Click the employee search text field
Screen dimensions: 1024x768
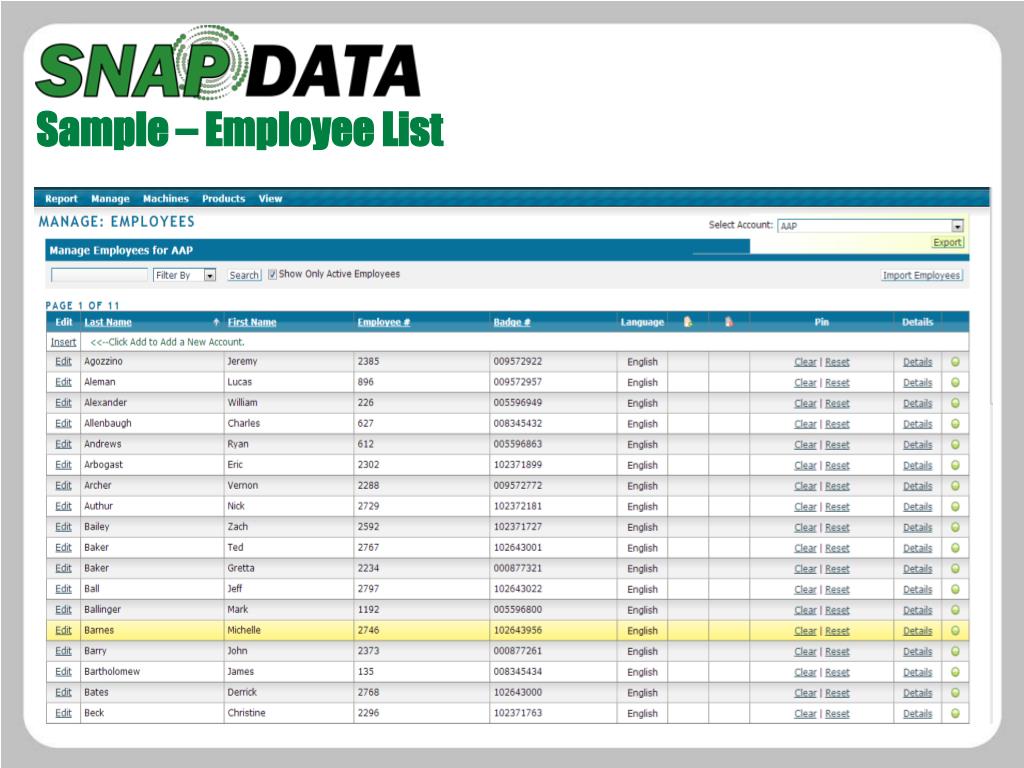coord(99,275)
